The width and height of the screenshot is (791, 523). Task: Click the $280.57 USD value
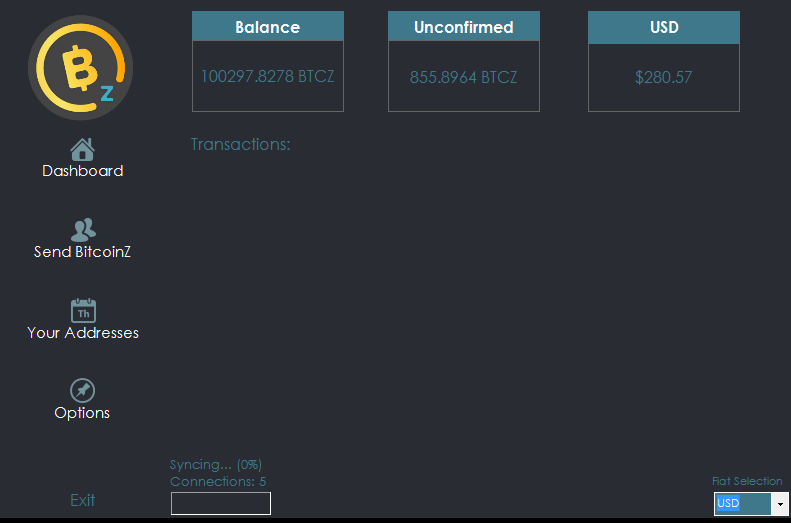pos(663,77)
